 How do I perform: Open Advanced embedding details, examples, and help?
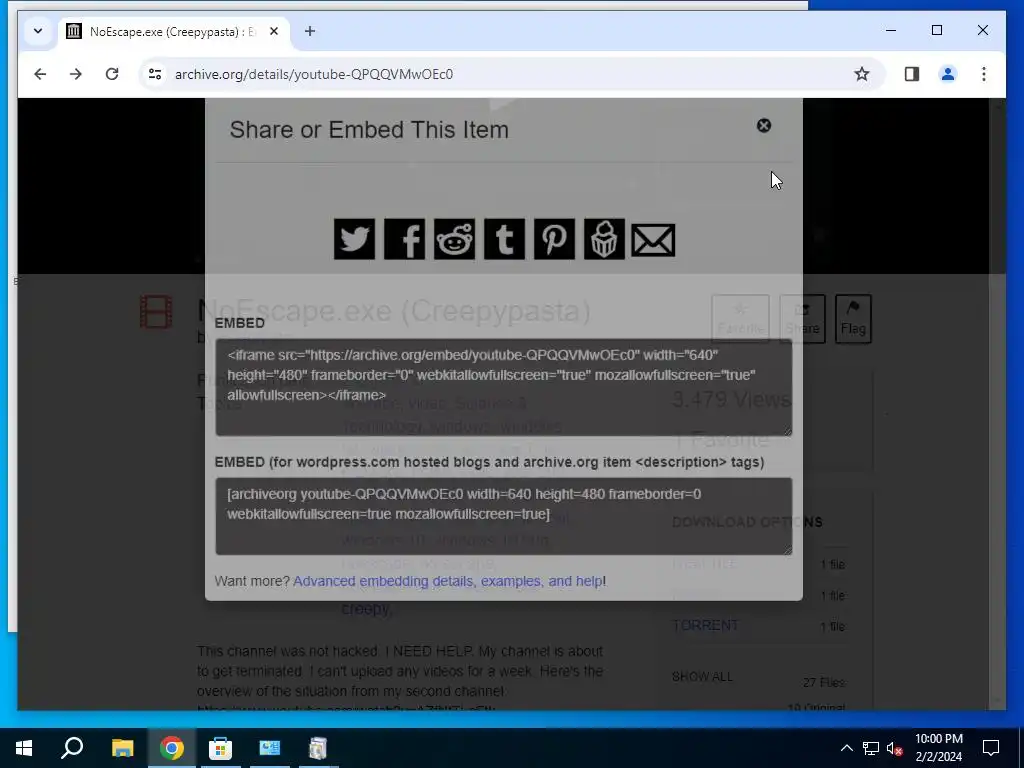(x=447, y=581)
